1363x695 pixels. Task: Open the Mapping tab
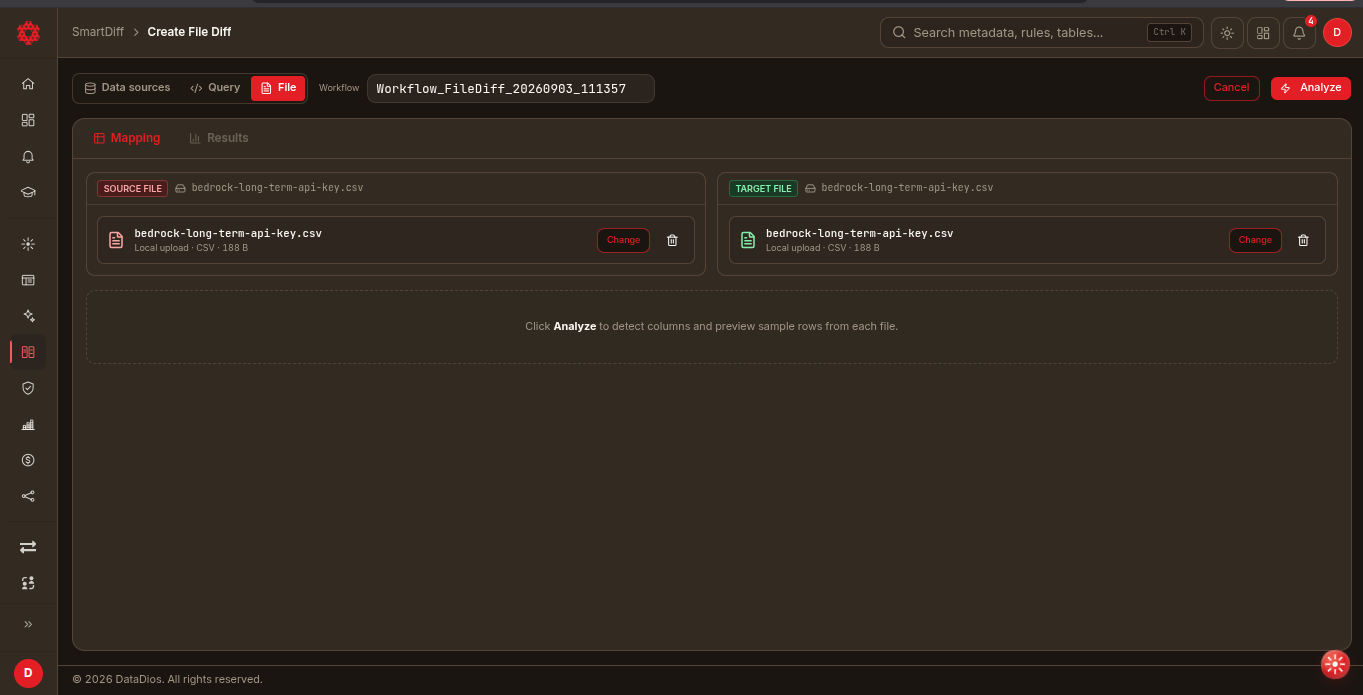pyautogui.click(x=126, y=138)
